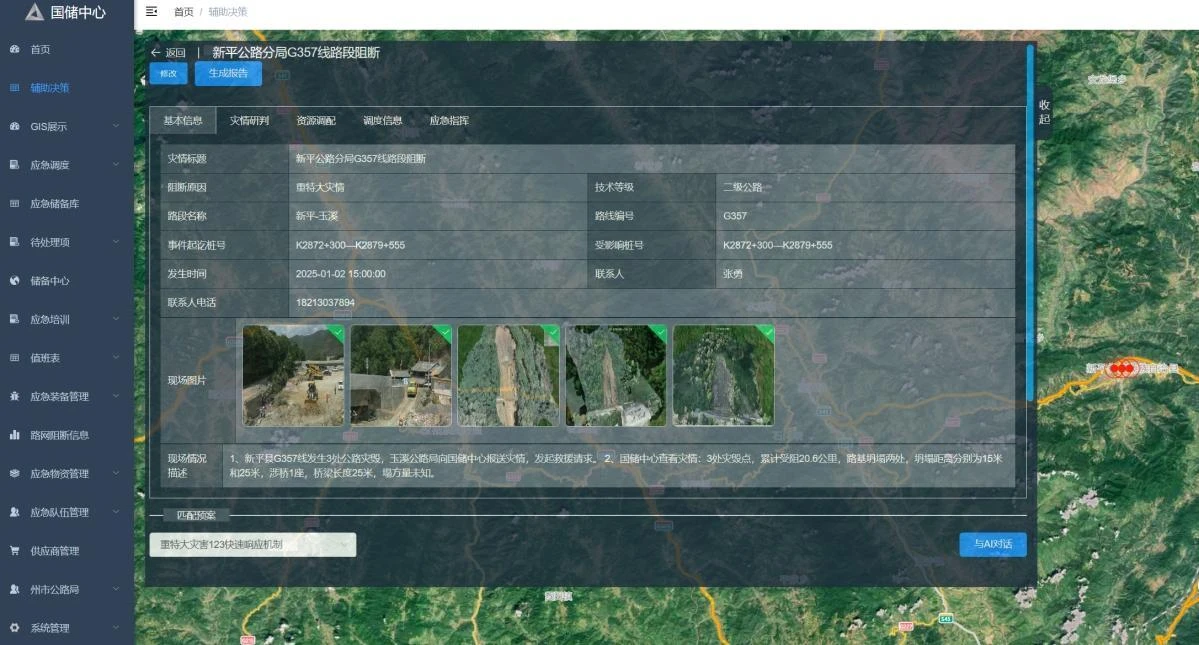Viewport: 1199px width, 645px height.
Task: Toggle the sidebar collapse hamburger icon
Action: (x=151, y=11)
